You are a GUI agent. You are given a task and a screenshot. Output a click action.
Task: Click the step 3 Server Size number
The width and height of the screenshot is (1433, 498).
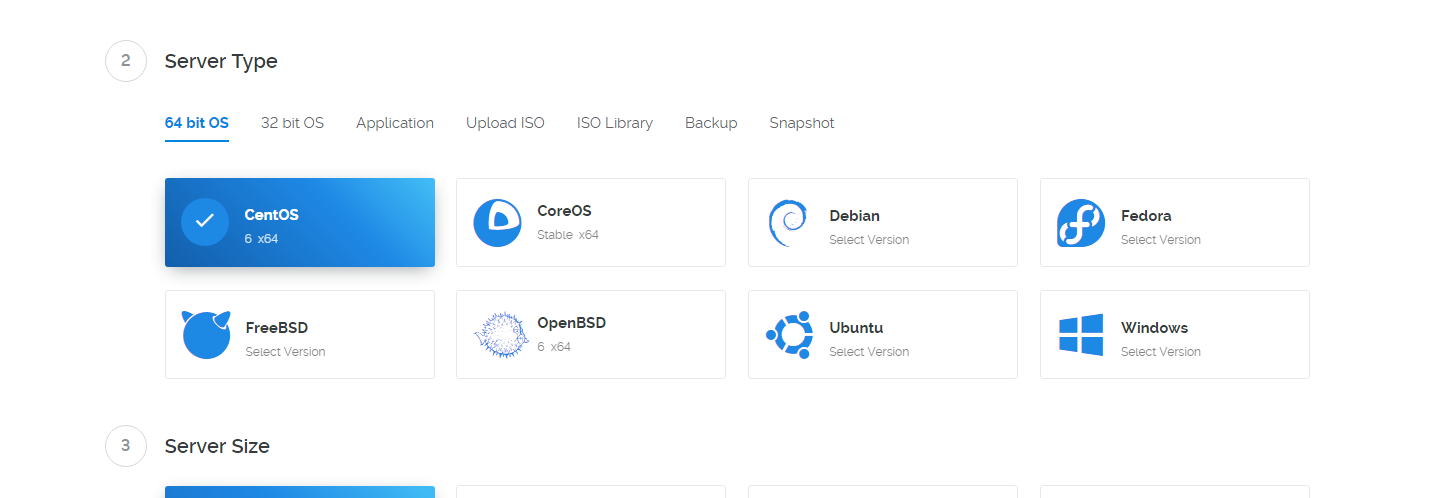126,445
